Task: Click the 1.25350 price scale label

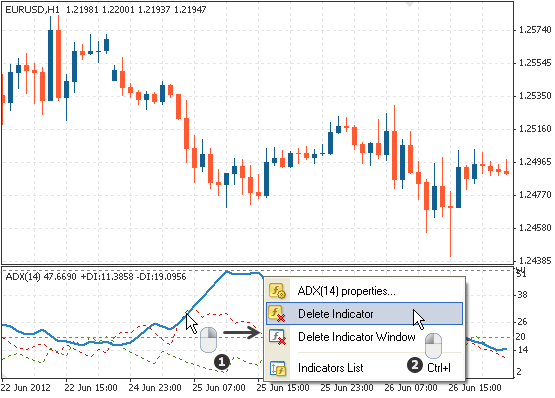Action: (x=534, y=96)
